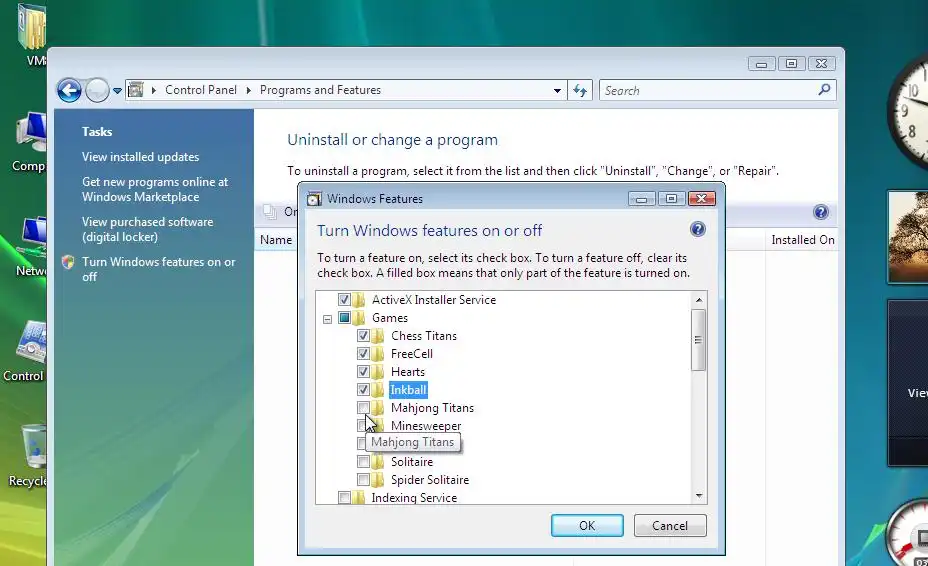This screenshot has width=928, height=566.
Task: Click the FreeCell folder icon
Action: 378,353
